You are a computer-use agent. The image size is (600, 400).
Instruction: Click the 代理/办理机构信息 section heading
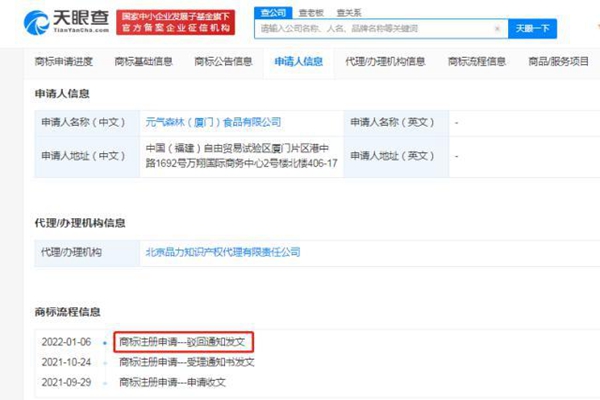click(80, 223)
